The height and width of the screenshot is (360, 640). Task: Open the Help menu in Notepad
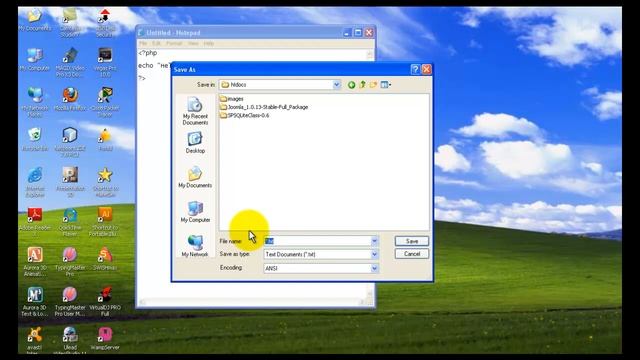209,43
